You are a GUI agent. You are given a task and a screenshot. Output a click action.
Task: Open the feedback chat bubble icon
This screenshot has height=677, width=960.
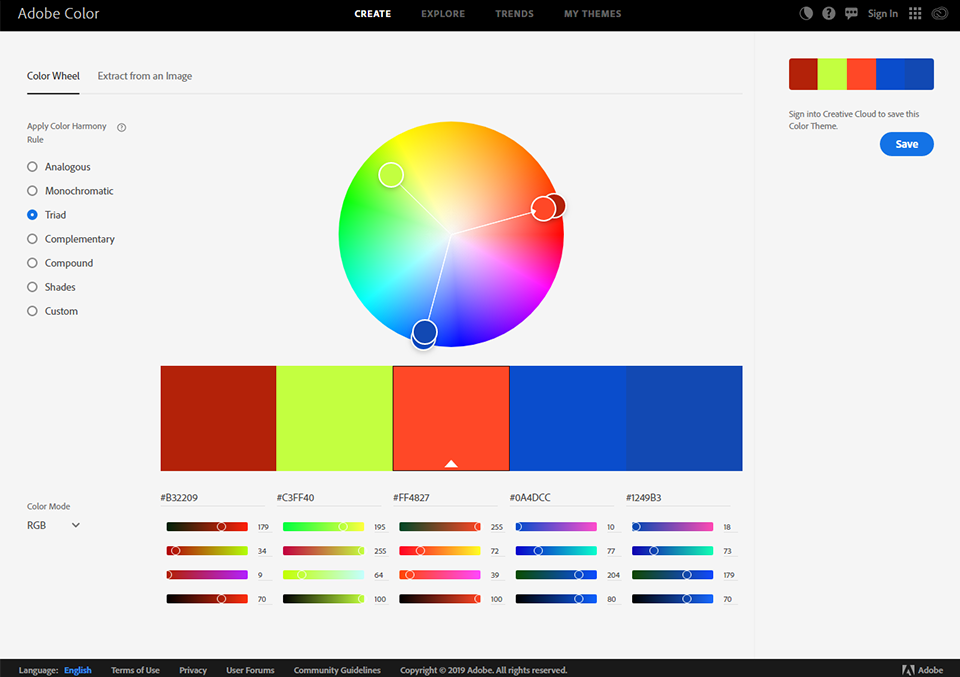coord(851,13)
